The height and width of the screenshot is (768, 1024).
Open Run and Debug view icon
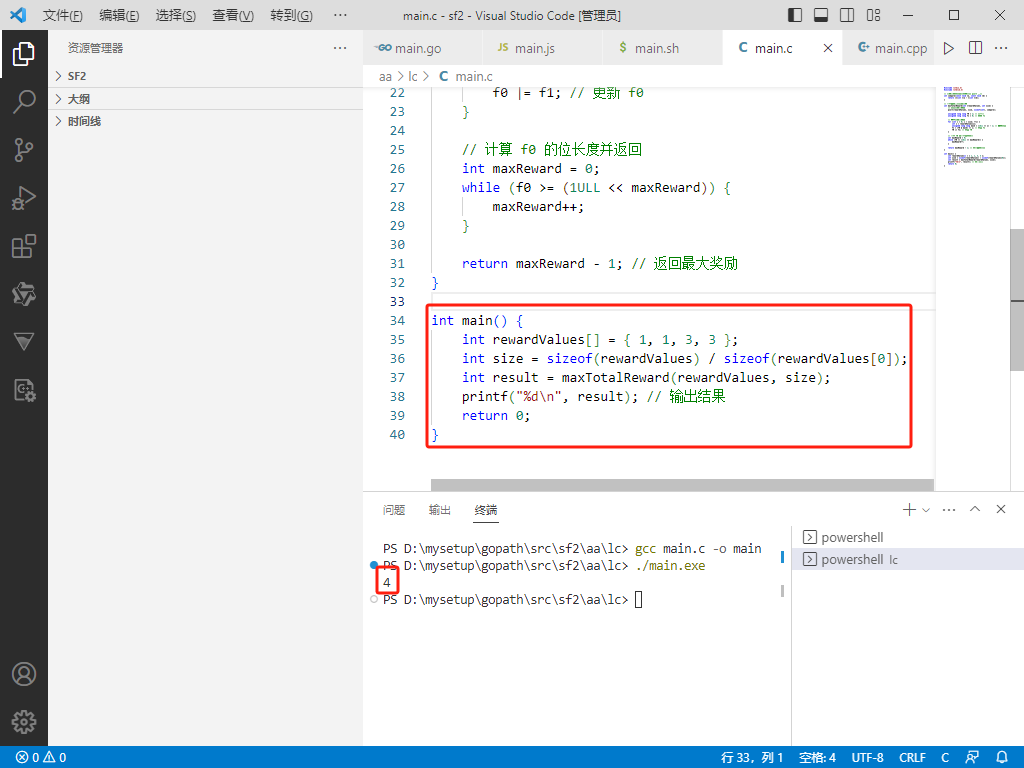click(24, 198)
